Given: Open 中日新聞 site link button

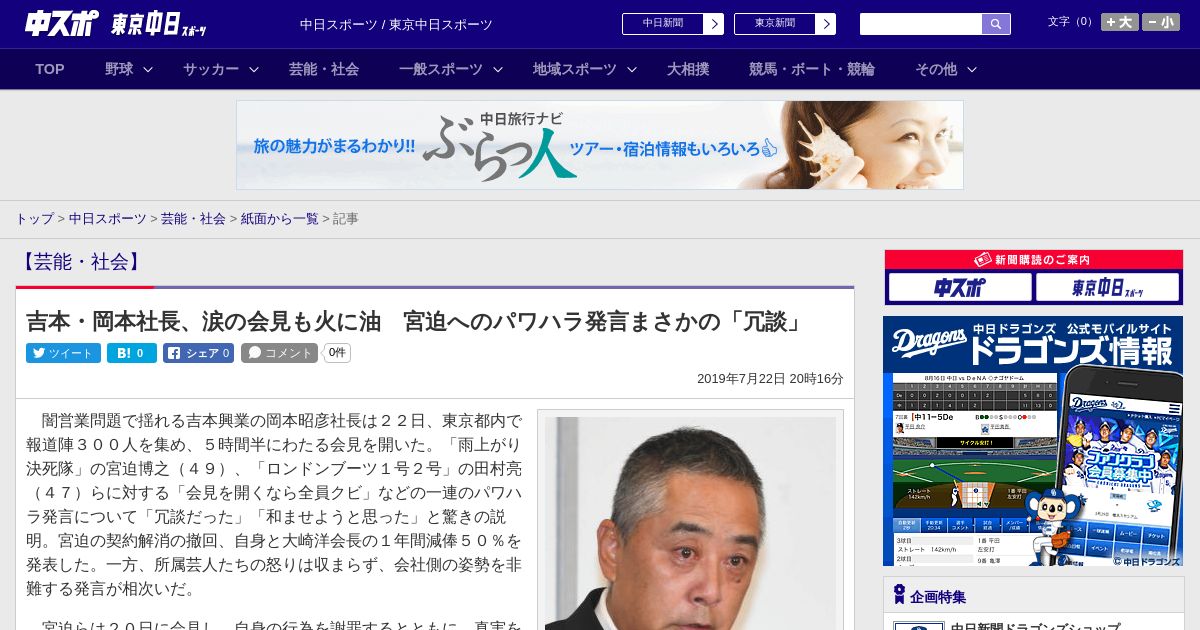Looking at the screenshot, I should click(x=662, y=24).
